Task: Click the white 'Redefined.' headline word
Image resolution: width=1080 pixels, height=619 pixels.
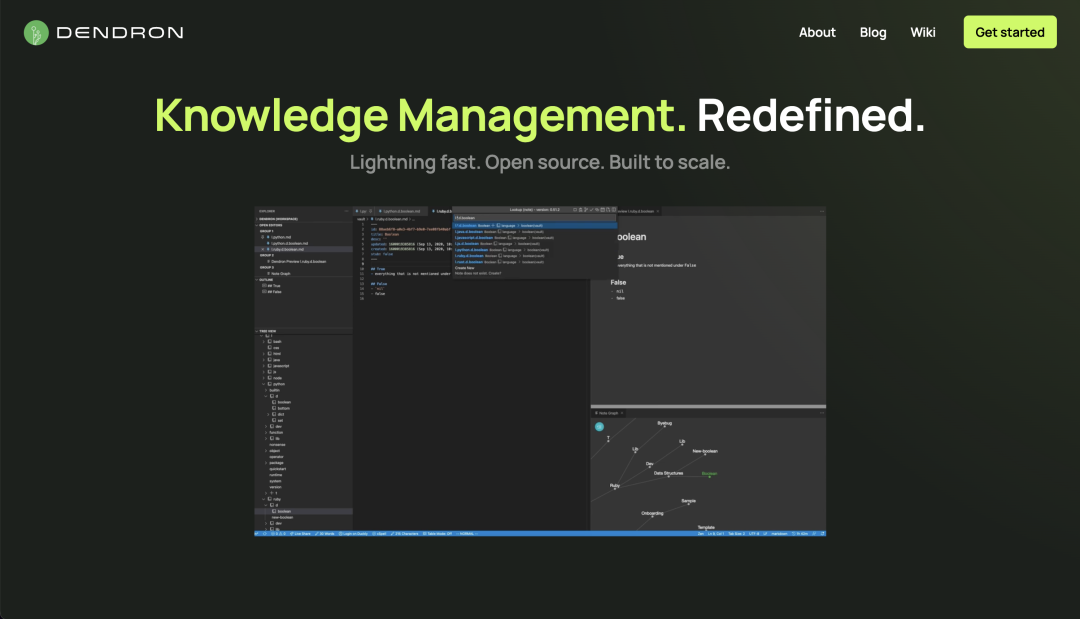Action: 811,115
